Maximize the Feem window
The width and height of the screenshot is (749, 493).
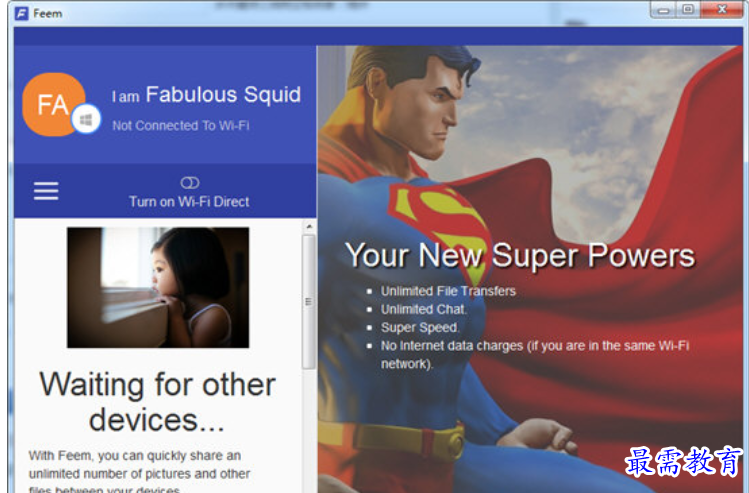pyautogui.click(x=688, y=10)
